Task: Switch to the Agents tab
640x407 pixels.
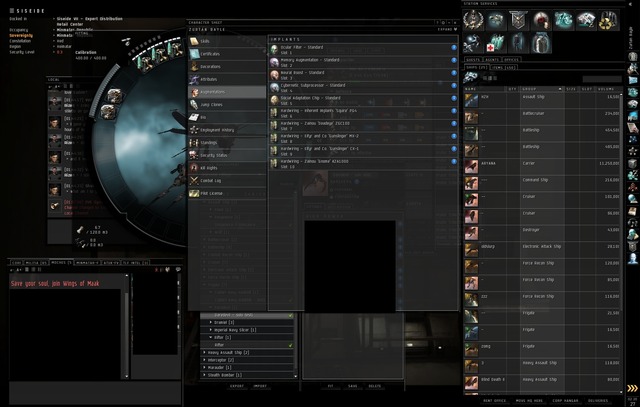Action: click(x=492, y=60)
